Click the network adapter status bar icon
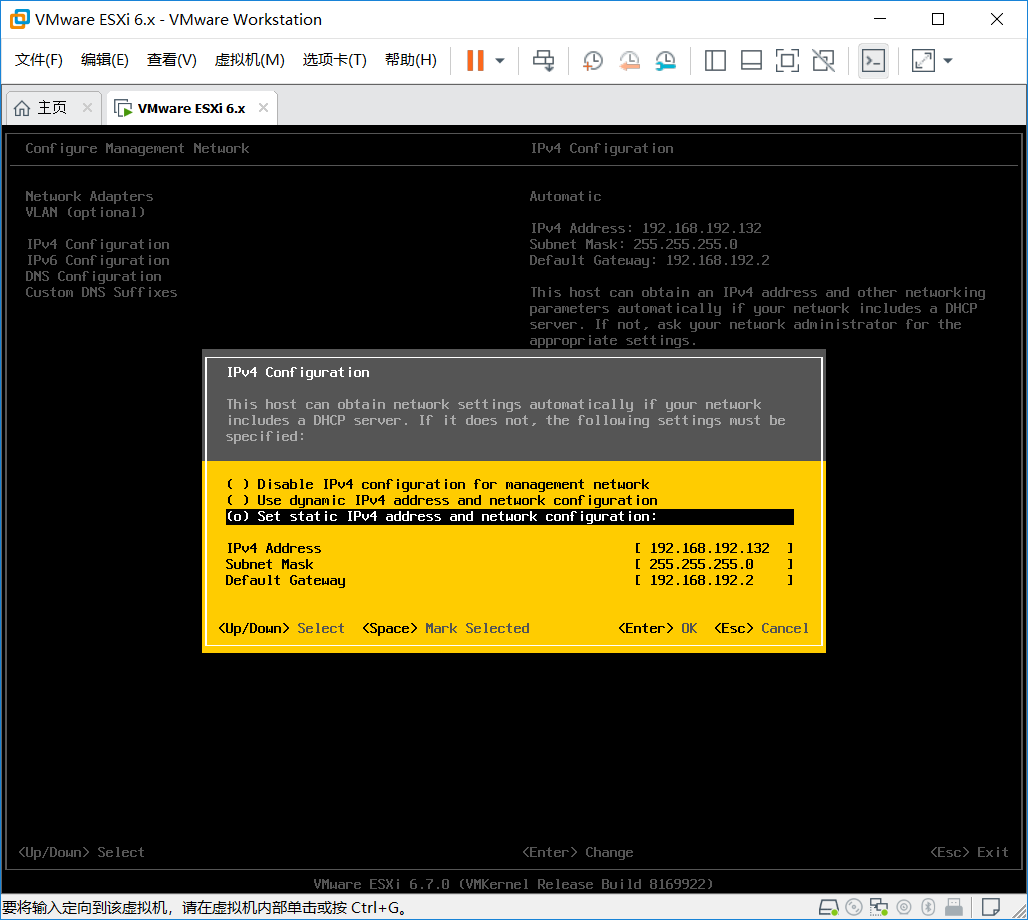 [x=879, y=907]
